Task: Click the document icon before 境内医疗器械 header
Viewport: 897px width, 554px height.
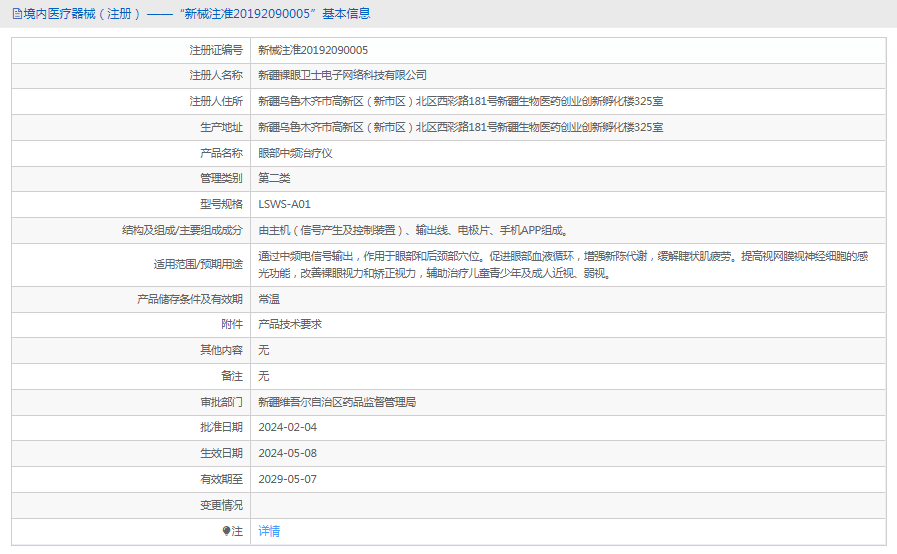Action: pyautogui.click(x=17, y=14)
